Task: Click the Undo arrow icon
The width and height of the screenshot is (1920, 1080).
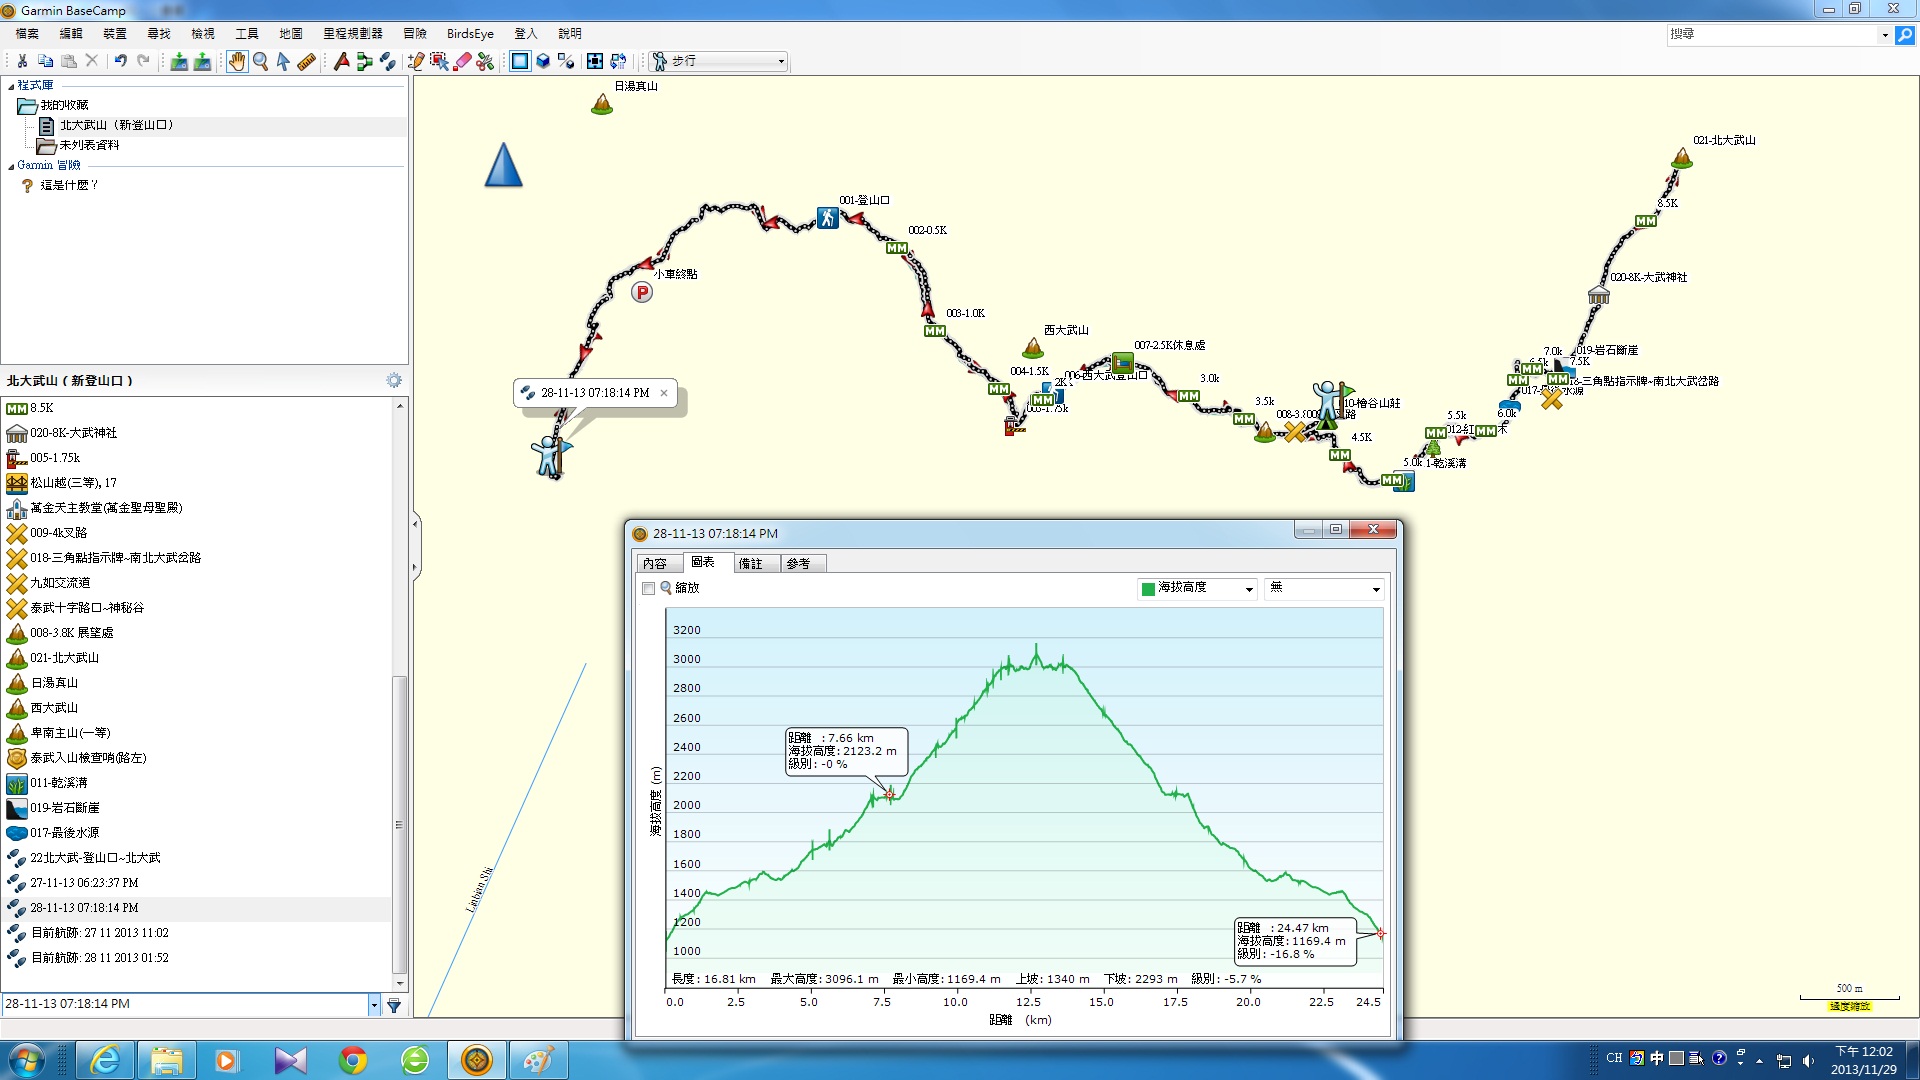Action: [120, 61]
